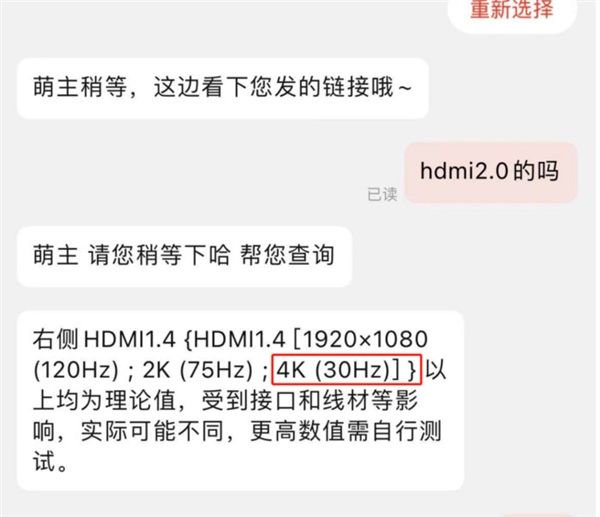Select the 萌主稍等 这边看下您发的链接哦 message bubble
The image size is (600, 517).
tap(222, 88)
